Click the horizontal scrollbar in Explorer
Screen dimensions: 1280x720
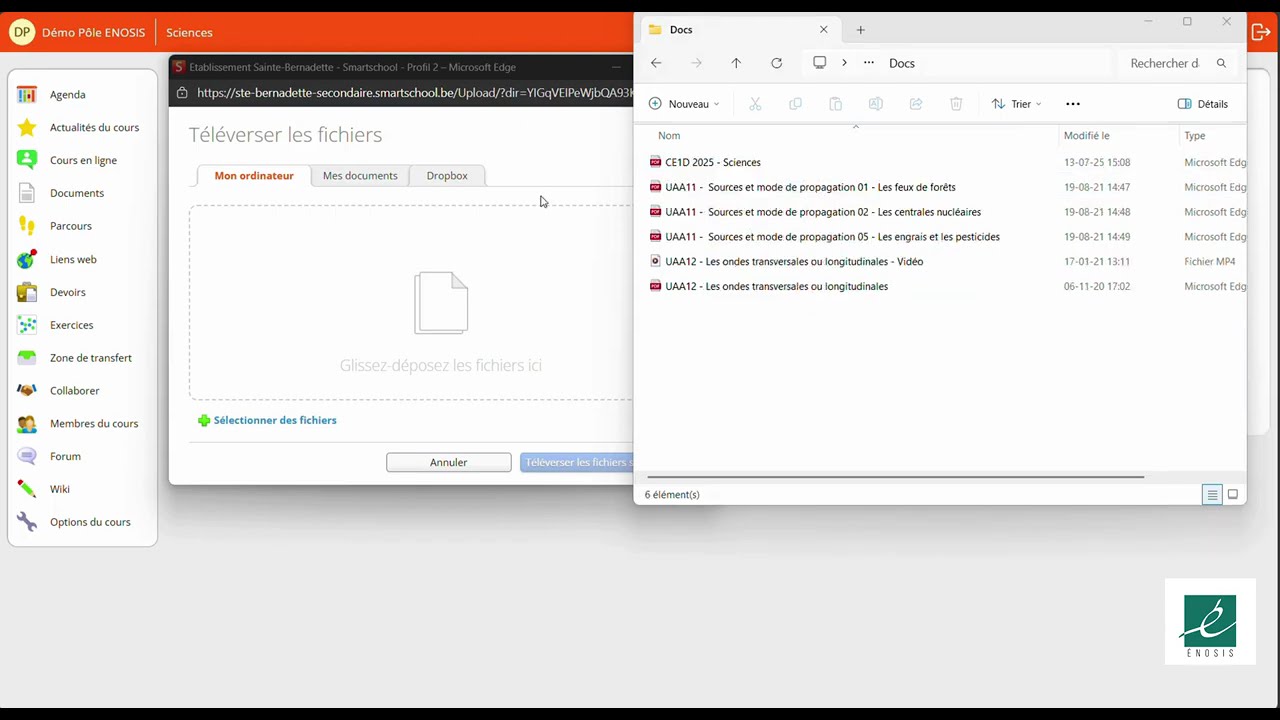[895, 477]
